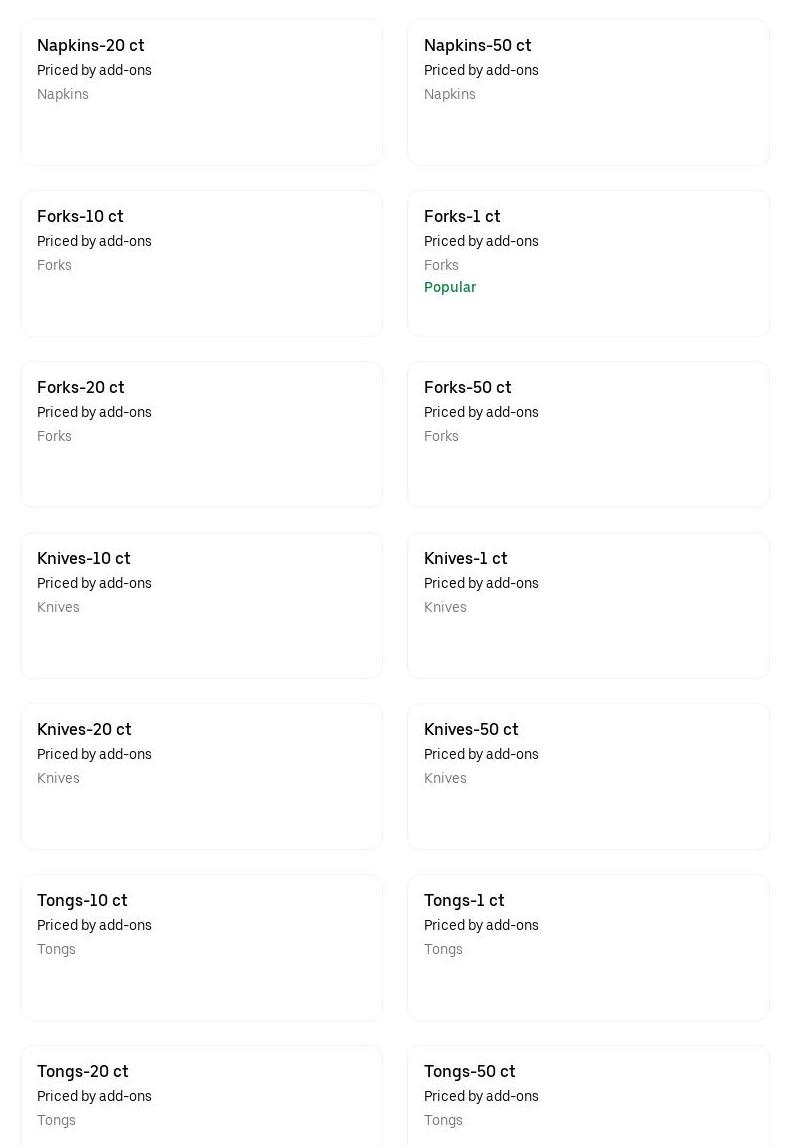Click the Popular badge on Forks-1 ct
The width and height of the screenshot is (804, 1146).
click(450, 287)
